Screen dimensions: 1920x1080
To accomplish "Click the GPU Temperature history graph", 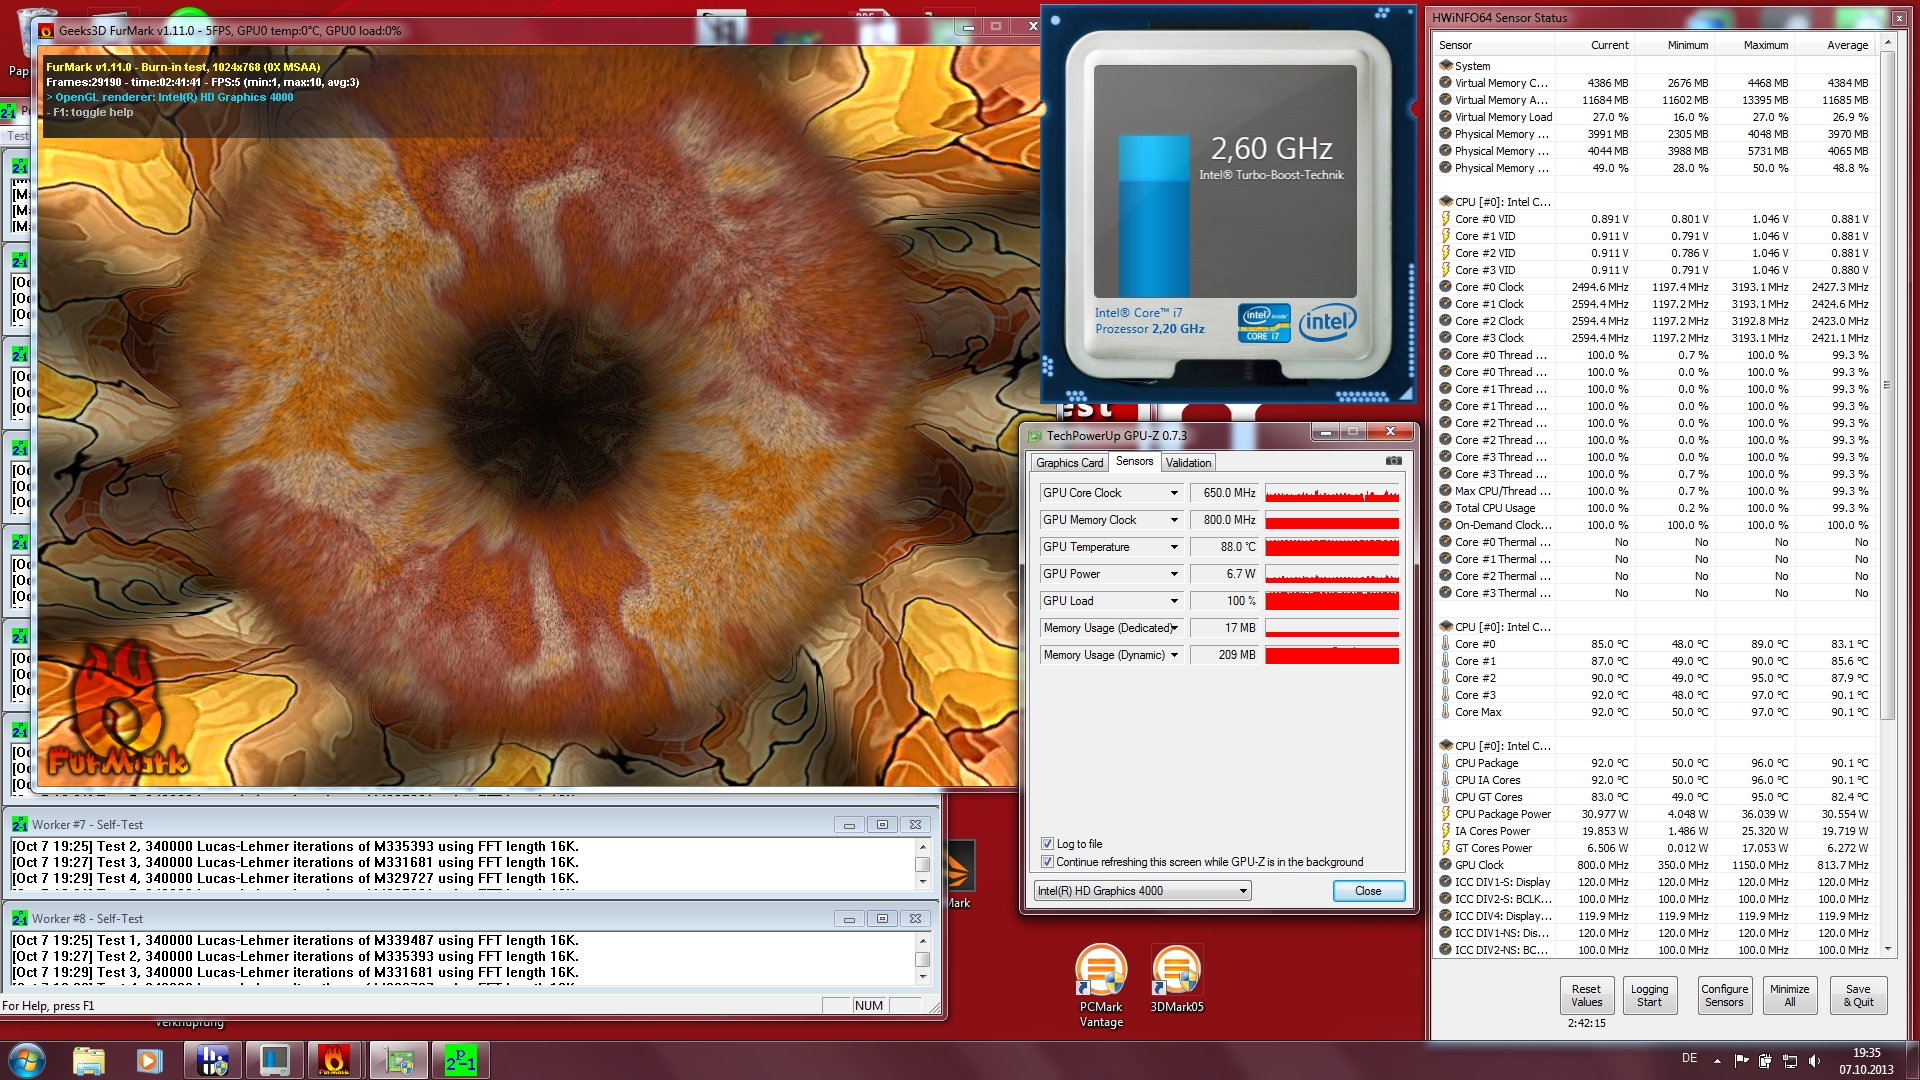I will click(1332, 547).
